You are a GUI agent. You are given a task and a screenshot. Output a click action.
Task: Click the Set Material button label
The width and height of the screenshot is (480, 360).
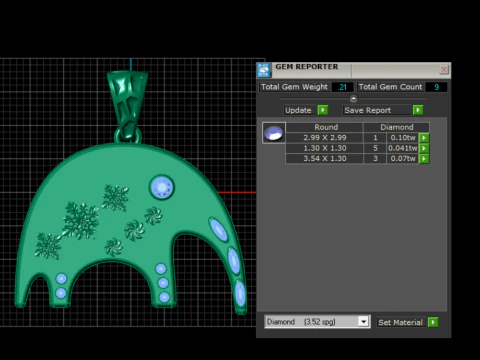click(x=400, y=322)
